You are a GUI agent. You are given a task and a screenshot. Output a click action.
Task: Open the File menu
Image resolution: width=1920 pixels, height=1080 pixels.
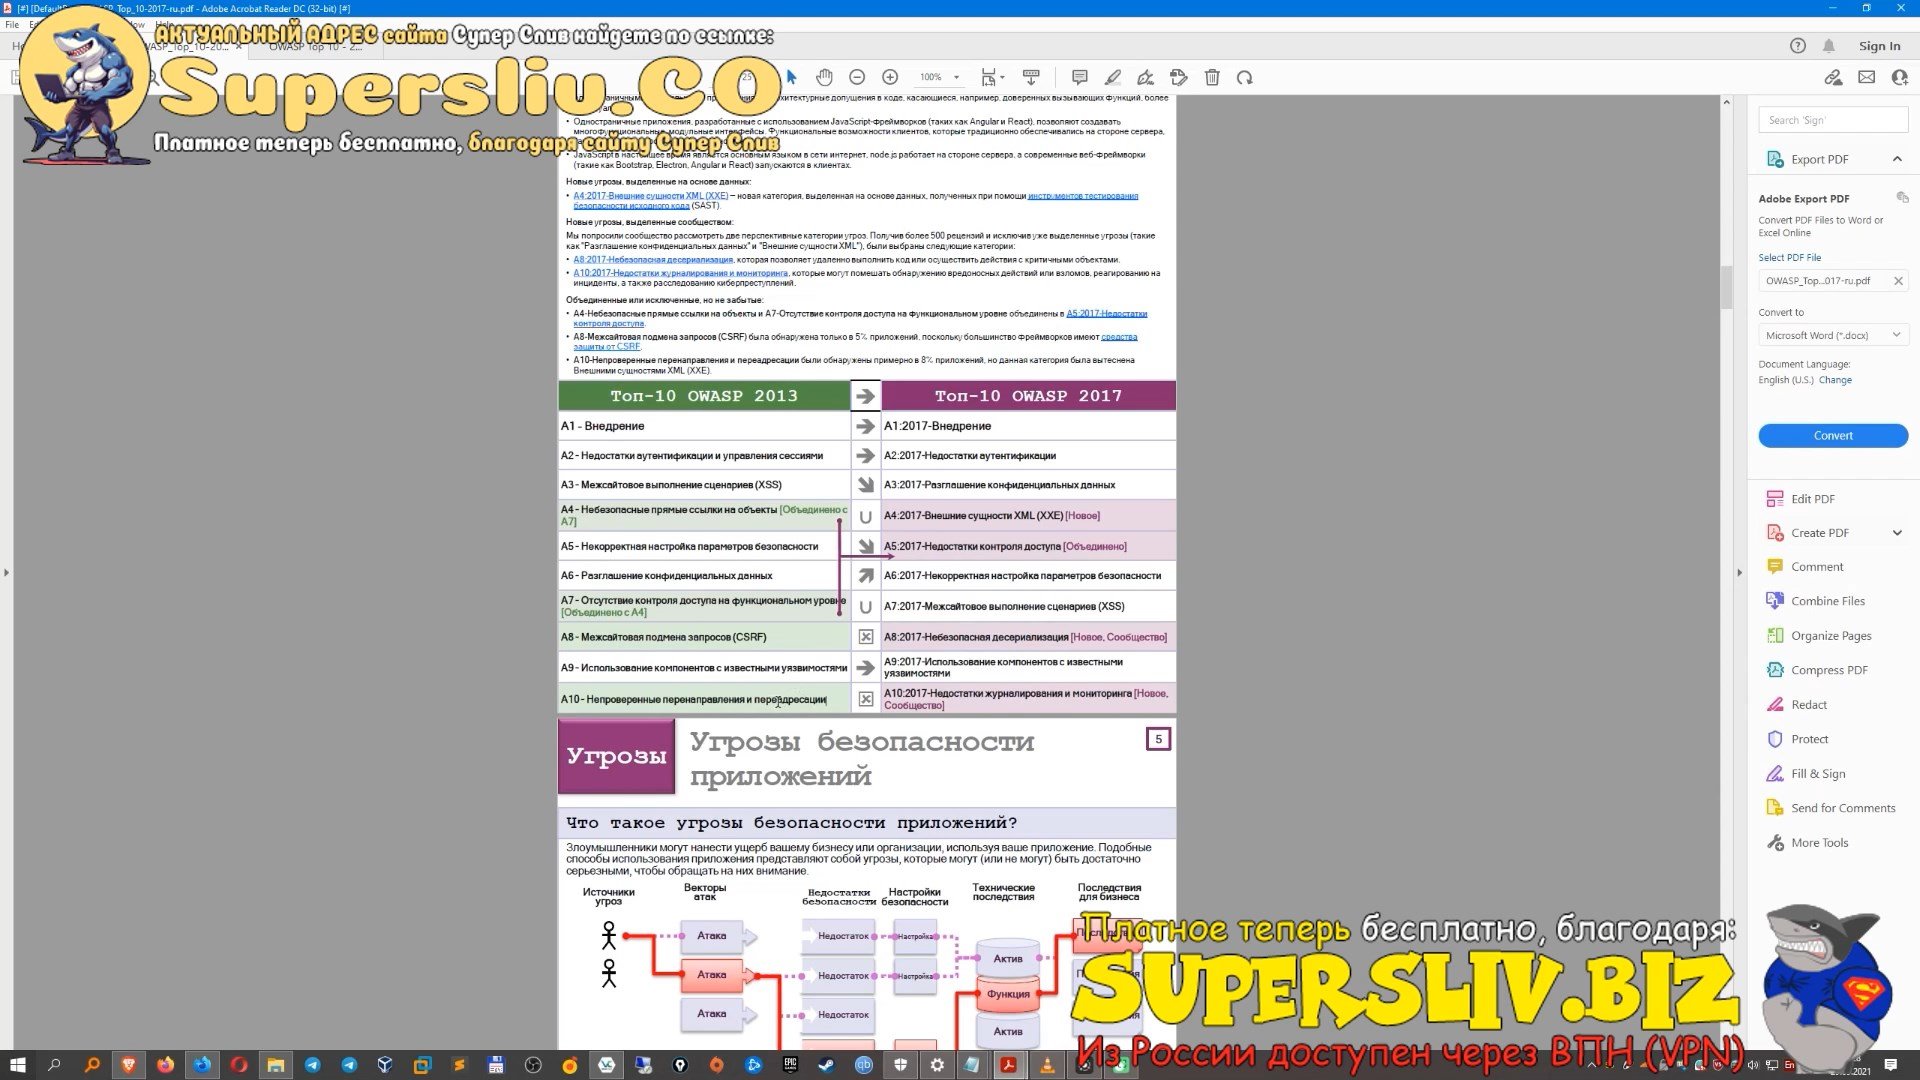(12, 24)
